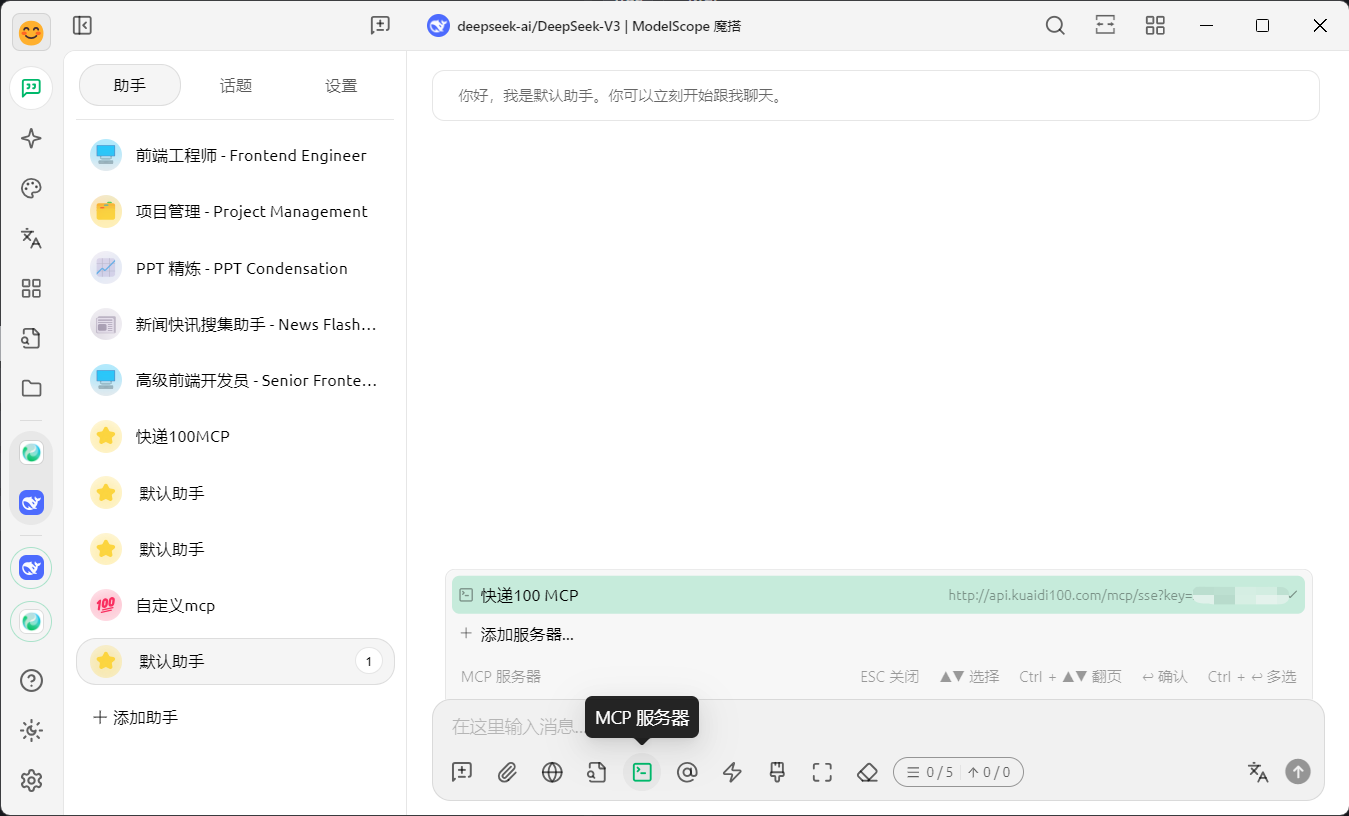Search messages with magnifier icon
Image resolution: width=1349 pixels, height=816 pixels.
(x=1055, y=26)
